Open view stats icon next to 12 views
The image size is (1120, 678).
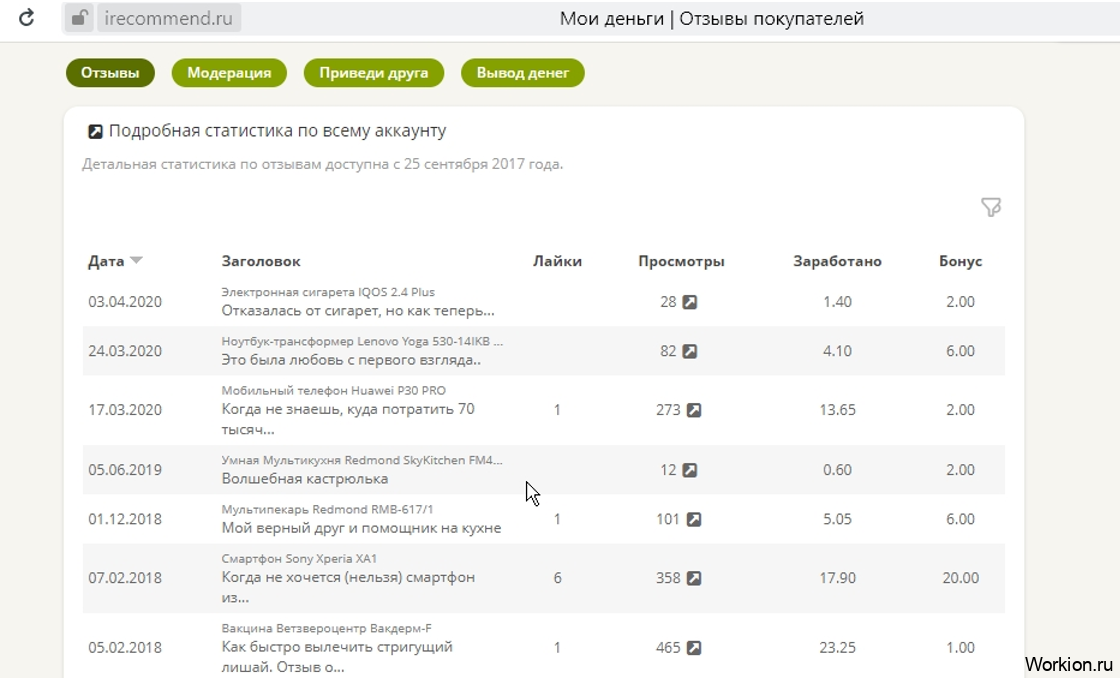tap(689, 470)
